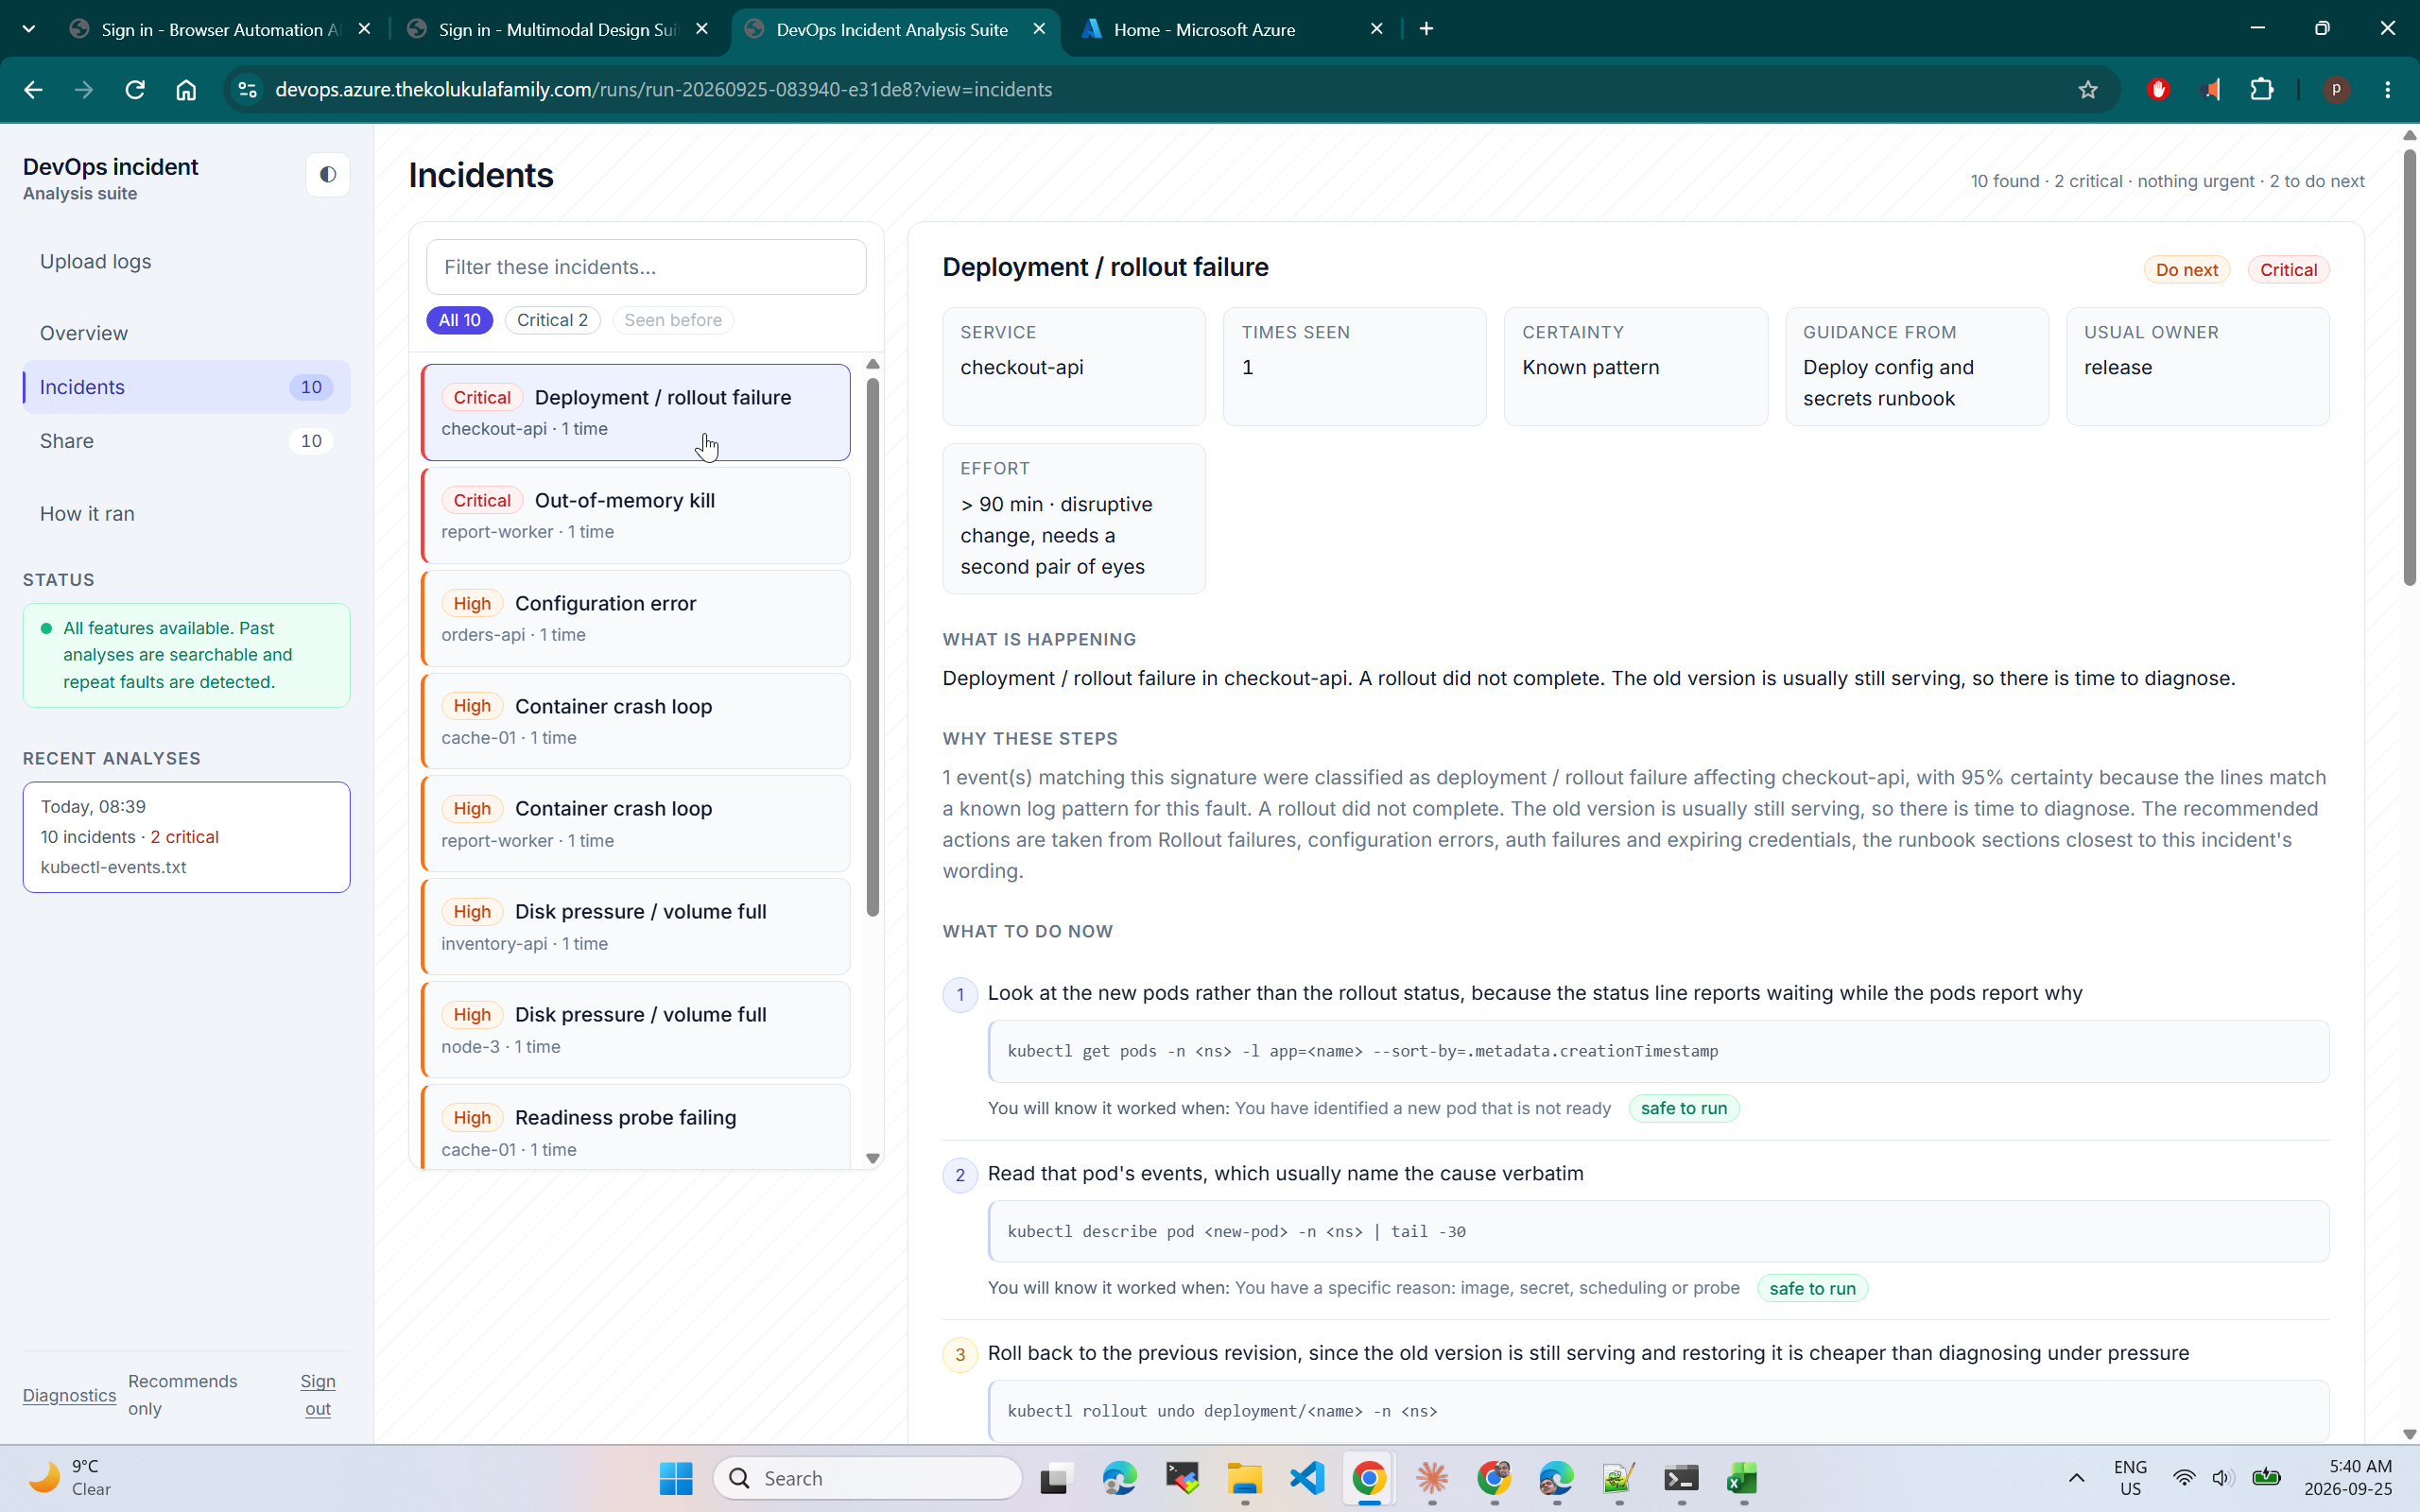Click the Windows taskbar Search box
Viewport: 2420px width, 1512px height.
point(868,1478)
